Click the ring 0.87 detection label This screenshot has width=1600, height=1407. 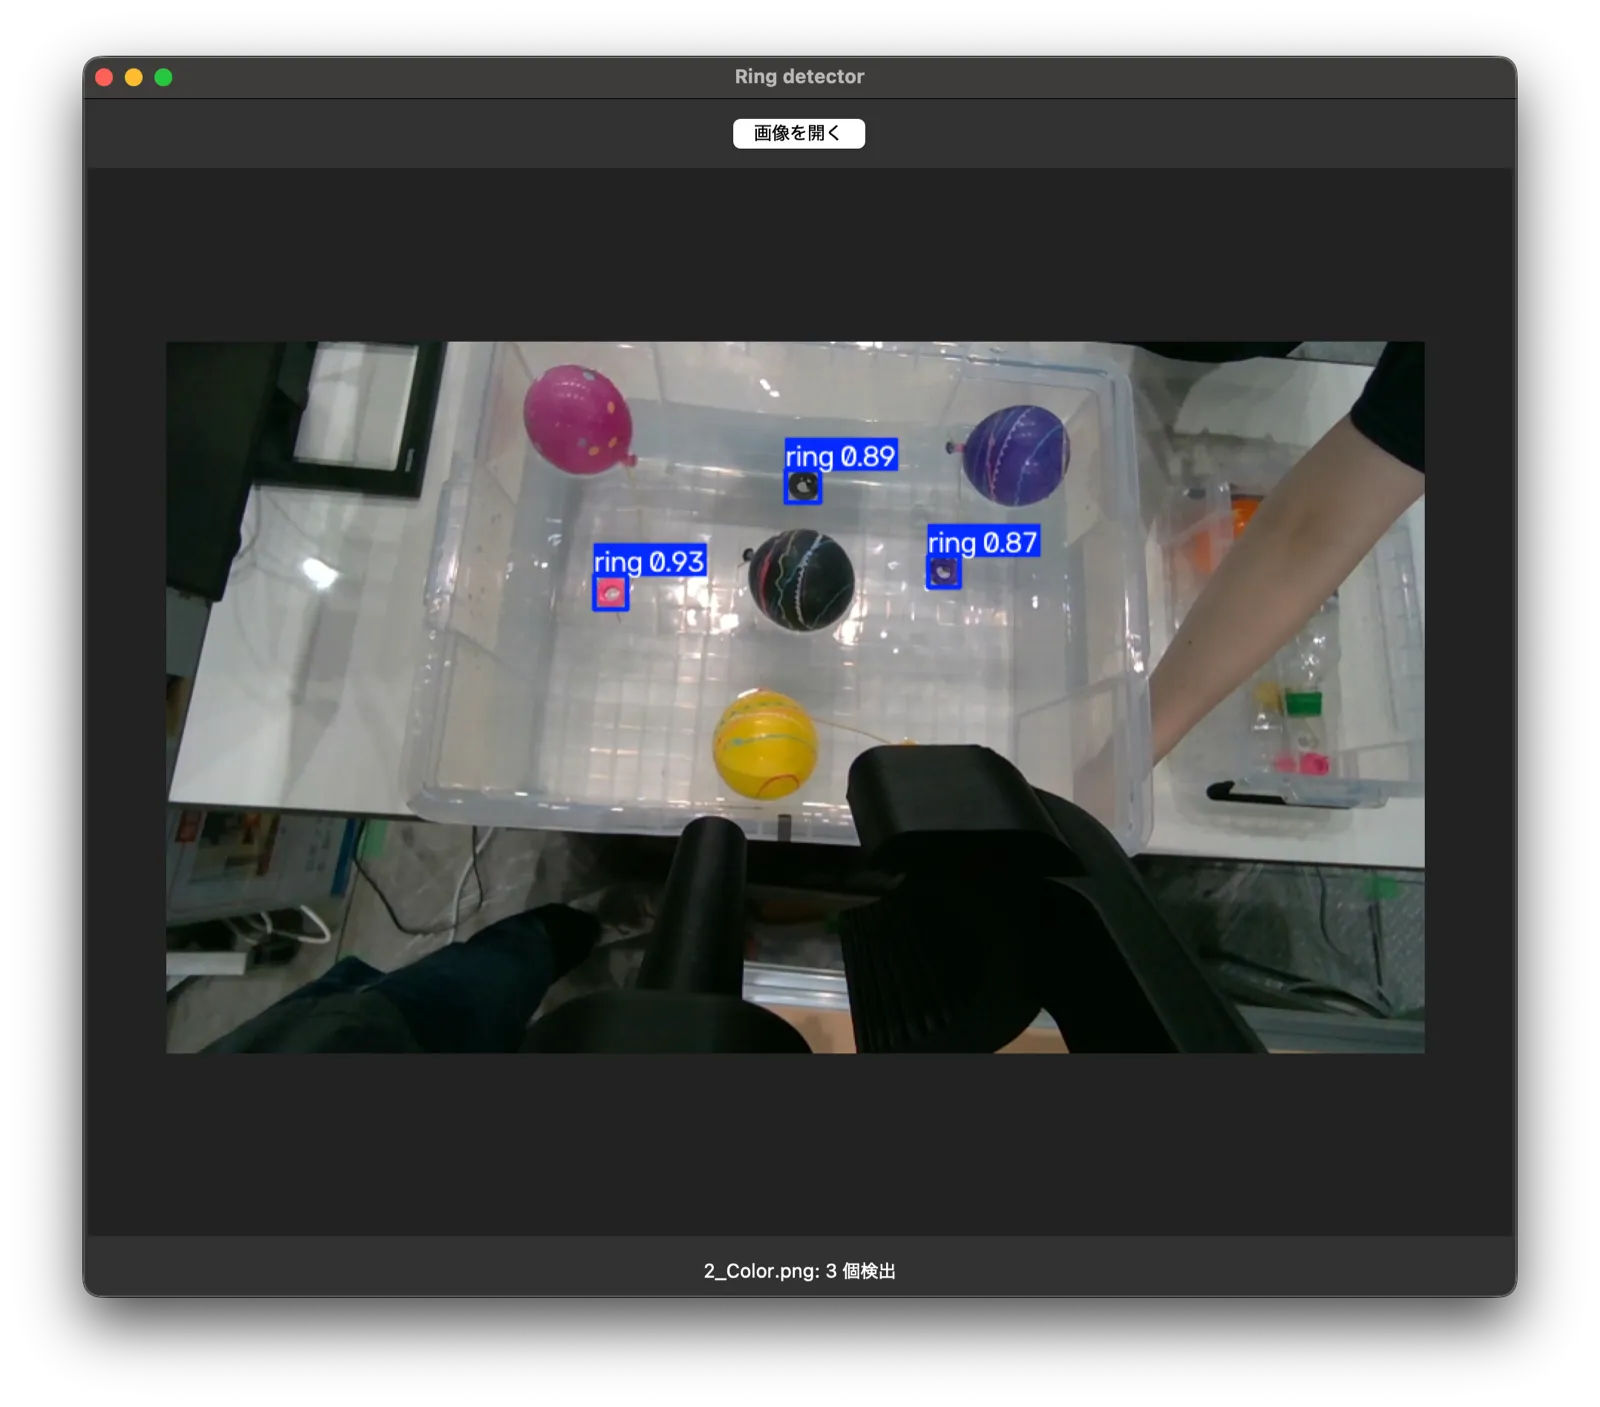[983, 542]
